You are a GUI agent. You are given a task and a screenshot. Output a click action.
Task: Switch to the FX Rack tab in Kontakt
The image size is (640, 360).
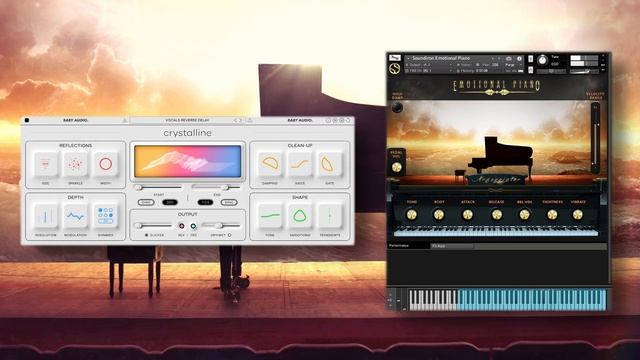[452, 246]
